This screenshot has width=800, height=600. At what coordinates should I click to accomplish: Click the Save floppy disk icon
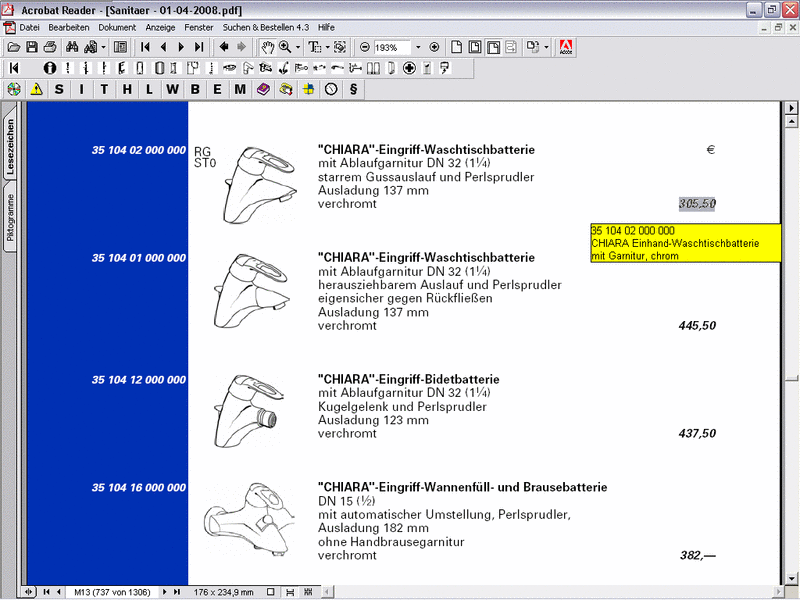pyautogui.click(x=32, y=47)
